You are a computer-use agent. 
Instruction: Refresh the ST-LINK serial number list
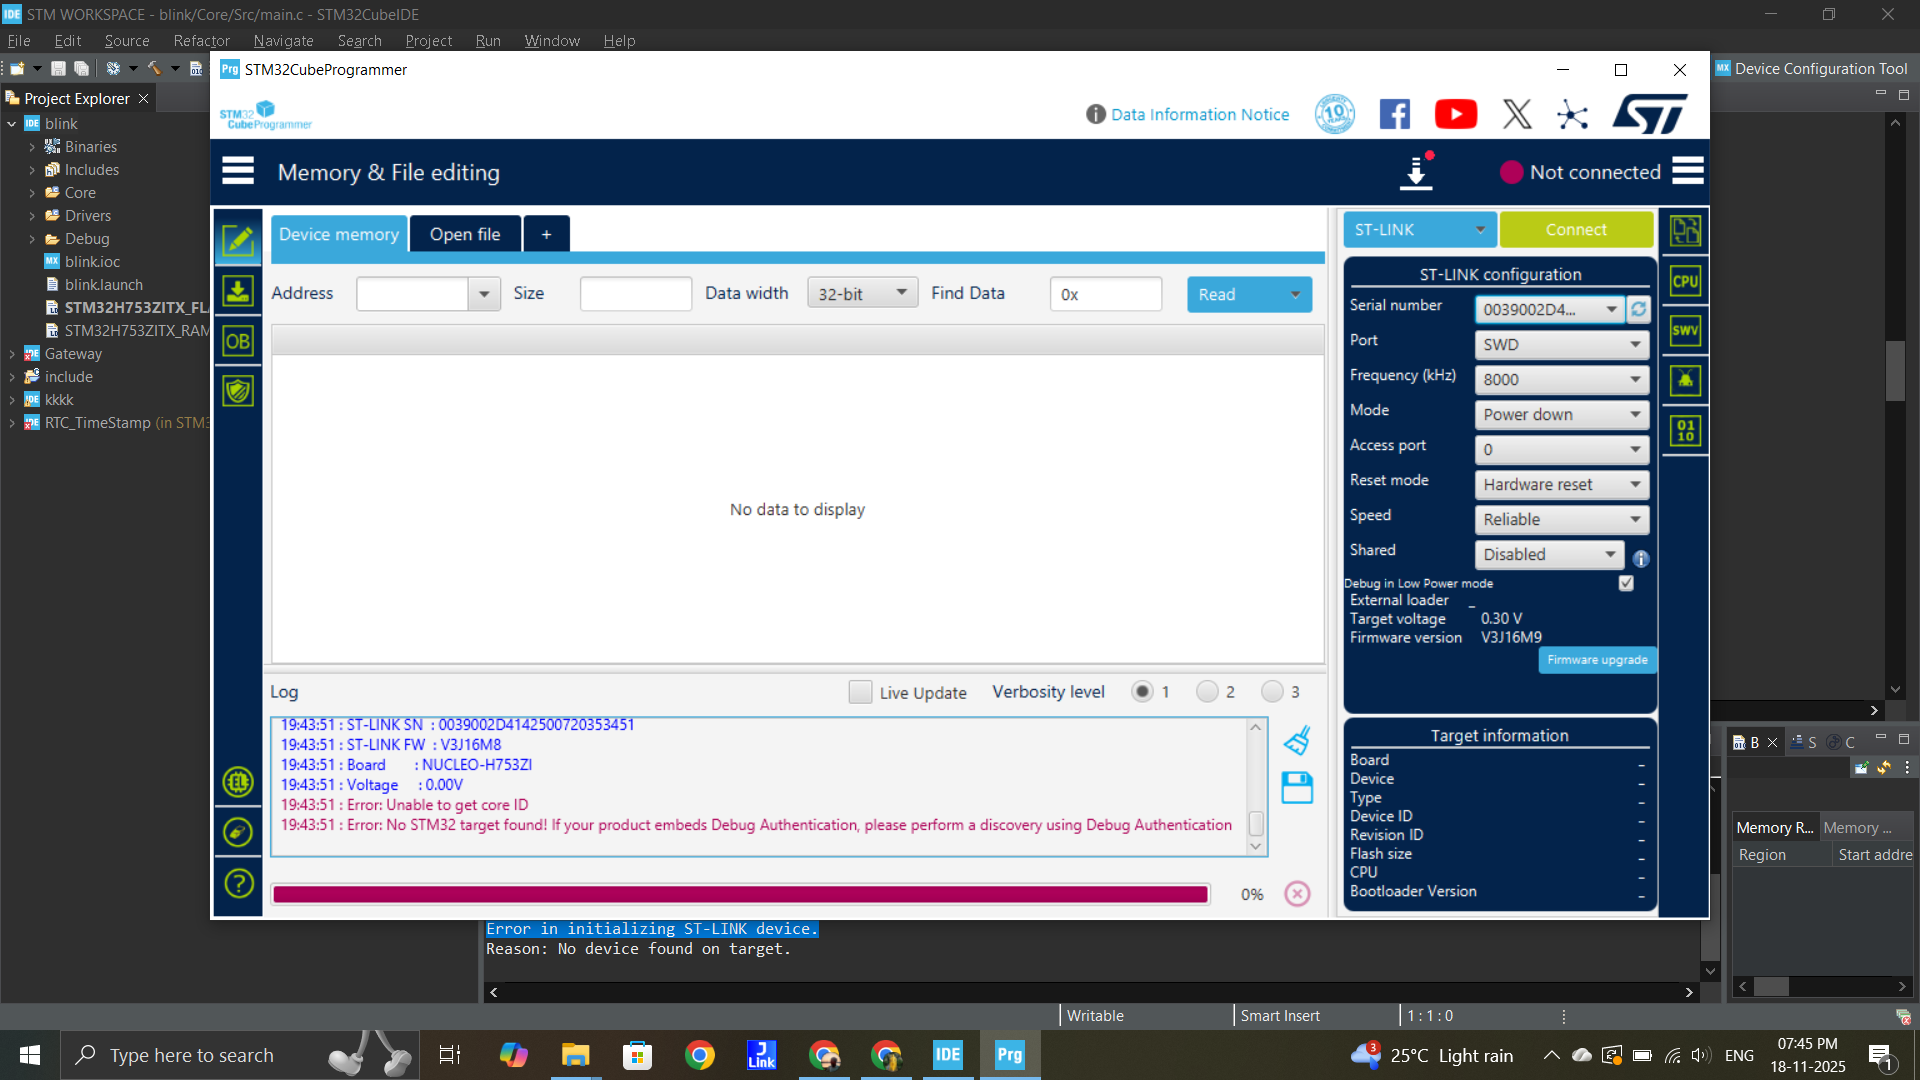click(1639, 309)
